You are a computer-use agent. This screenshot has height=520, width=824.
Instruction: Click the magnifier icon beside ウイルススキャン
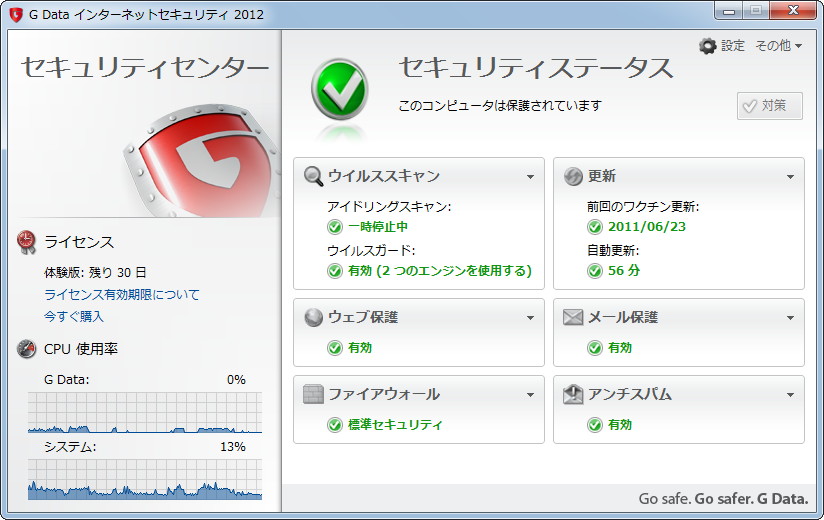click(314, 176)
